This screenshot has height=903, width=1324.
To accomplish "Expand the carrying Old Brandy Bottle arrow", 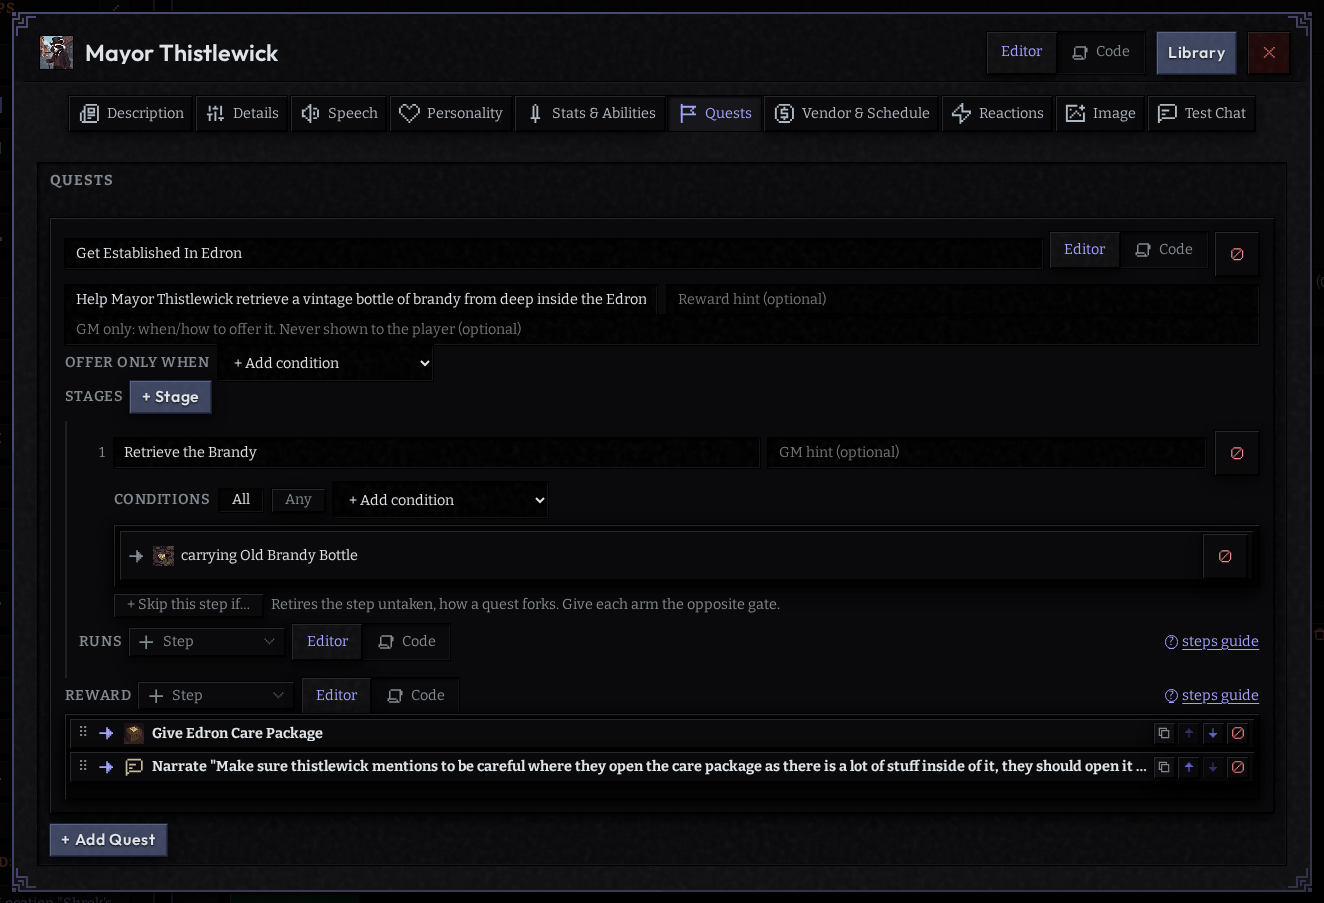I will tap(136, 556).
